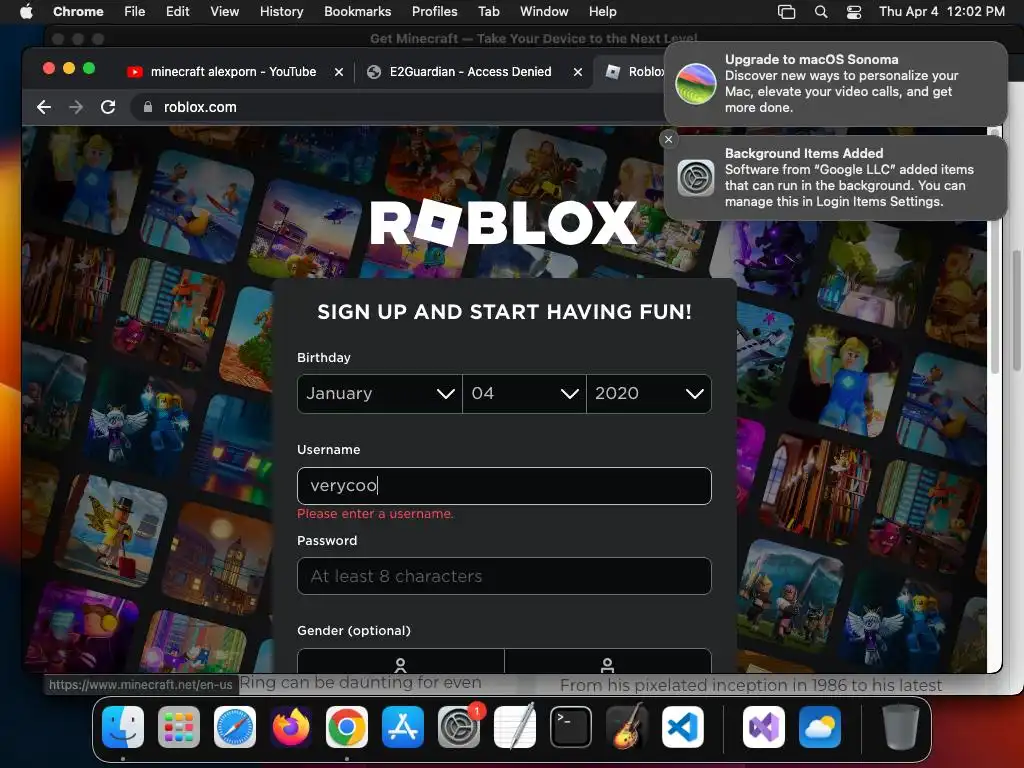Open the View menu
The width and height of the screenshot is (1024, 768).
click(x=225, y=11)
